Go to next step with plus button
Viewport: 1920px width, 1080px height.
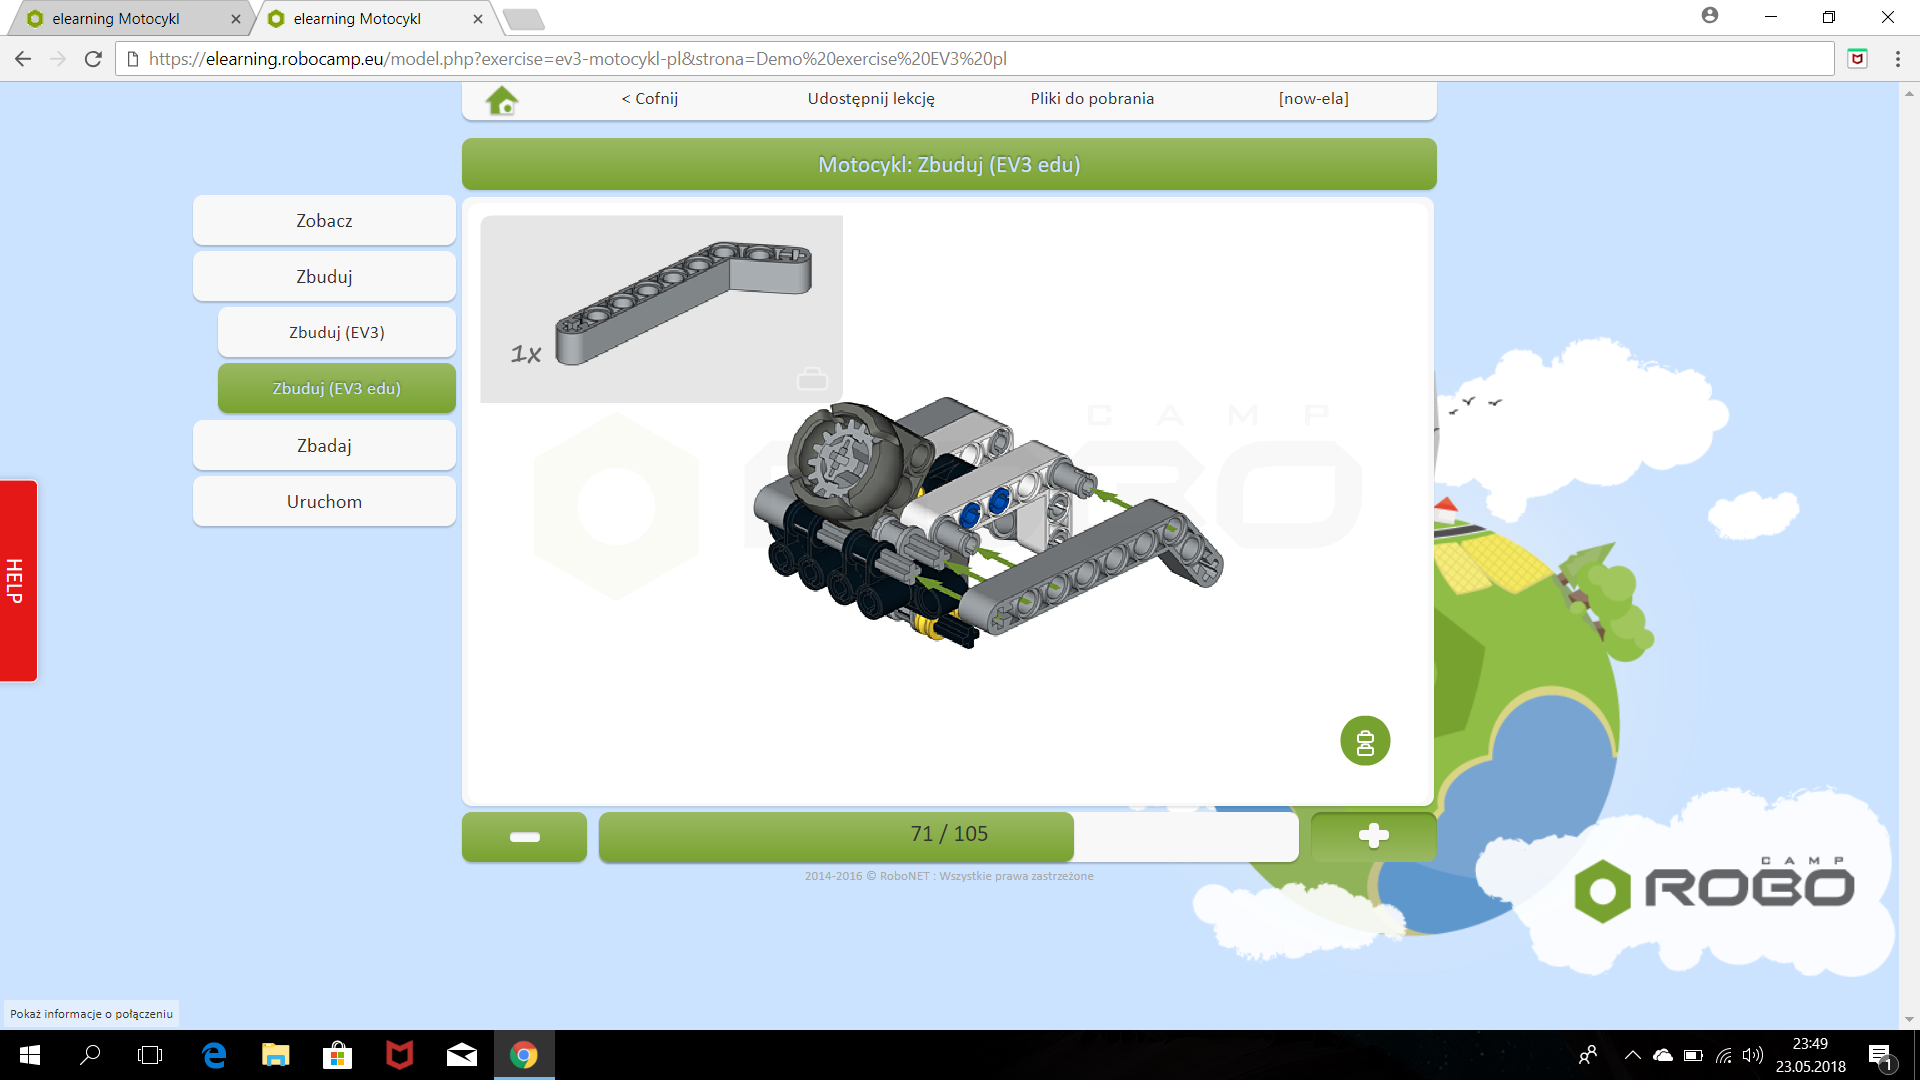1373,836
